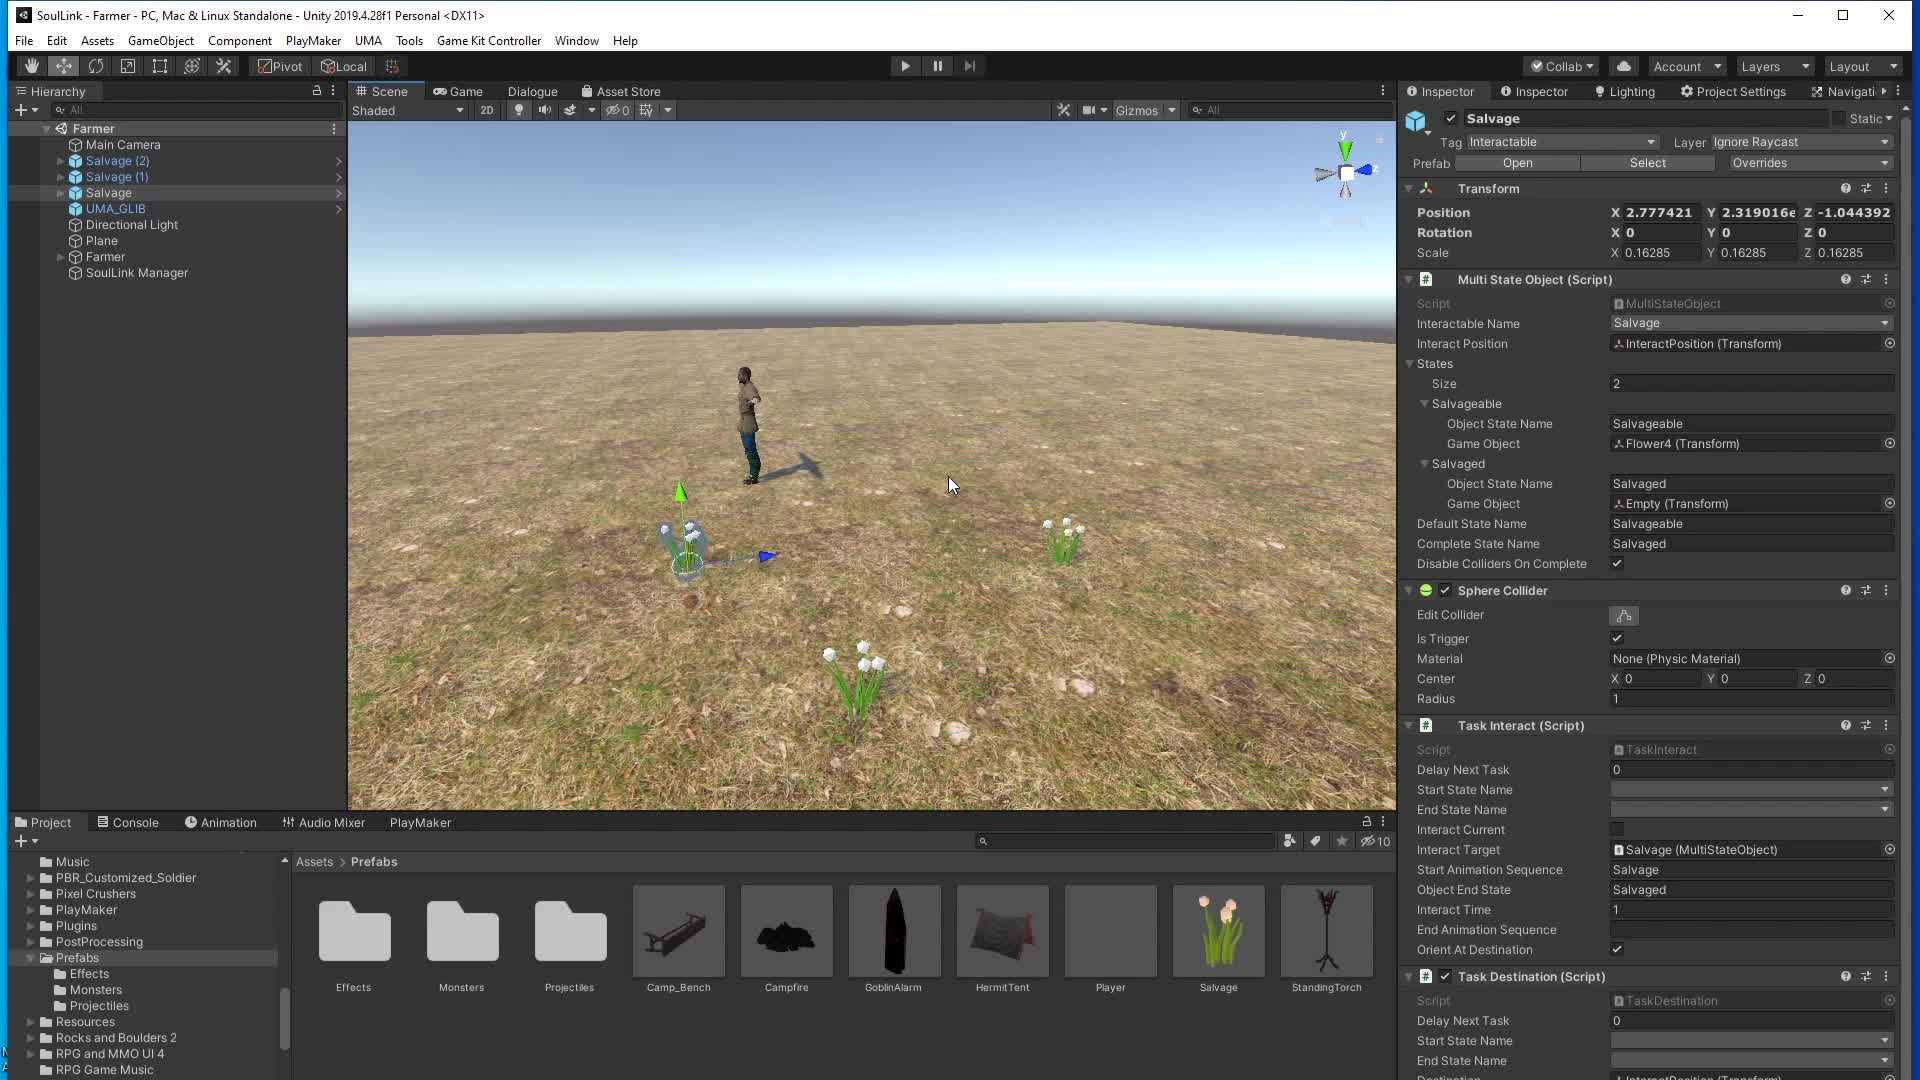Select the Rect transform tool

point(160,65)
